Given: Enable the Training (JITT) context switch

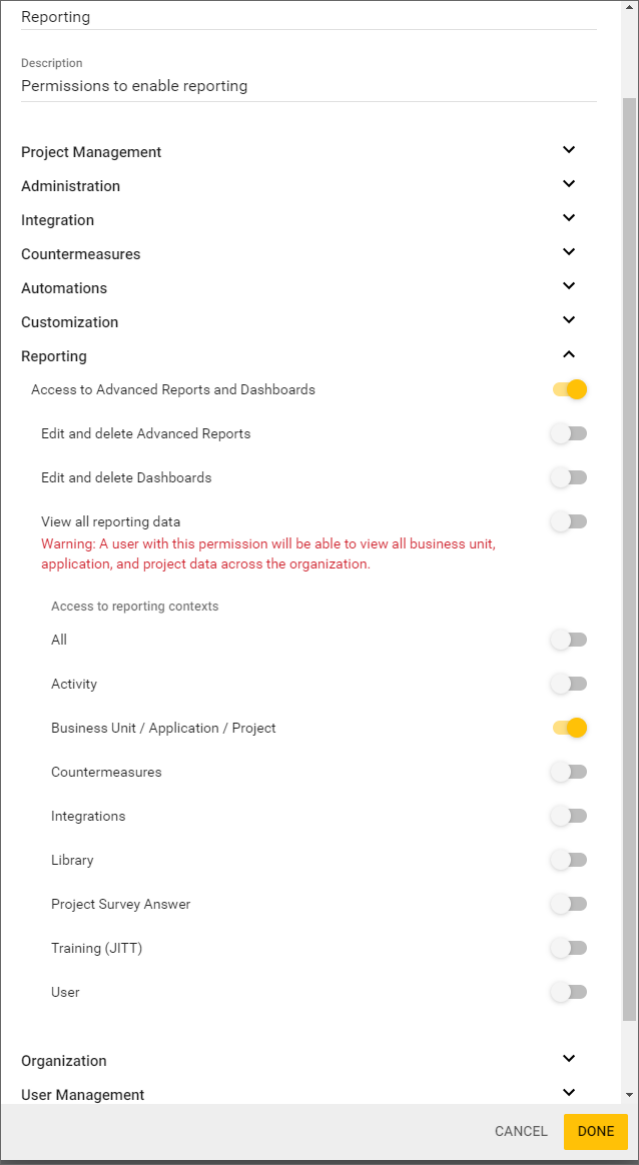Looking at the screenshot, I should click(x=568, y=947).
